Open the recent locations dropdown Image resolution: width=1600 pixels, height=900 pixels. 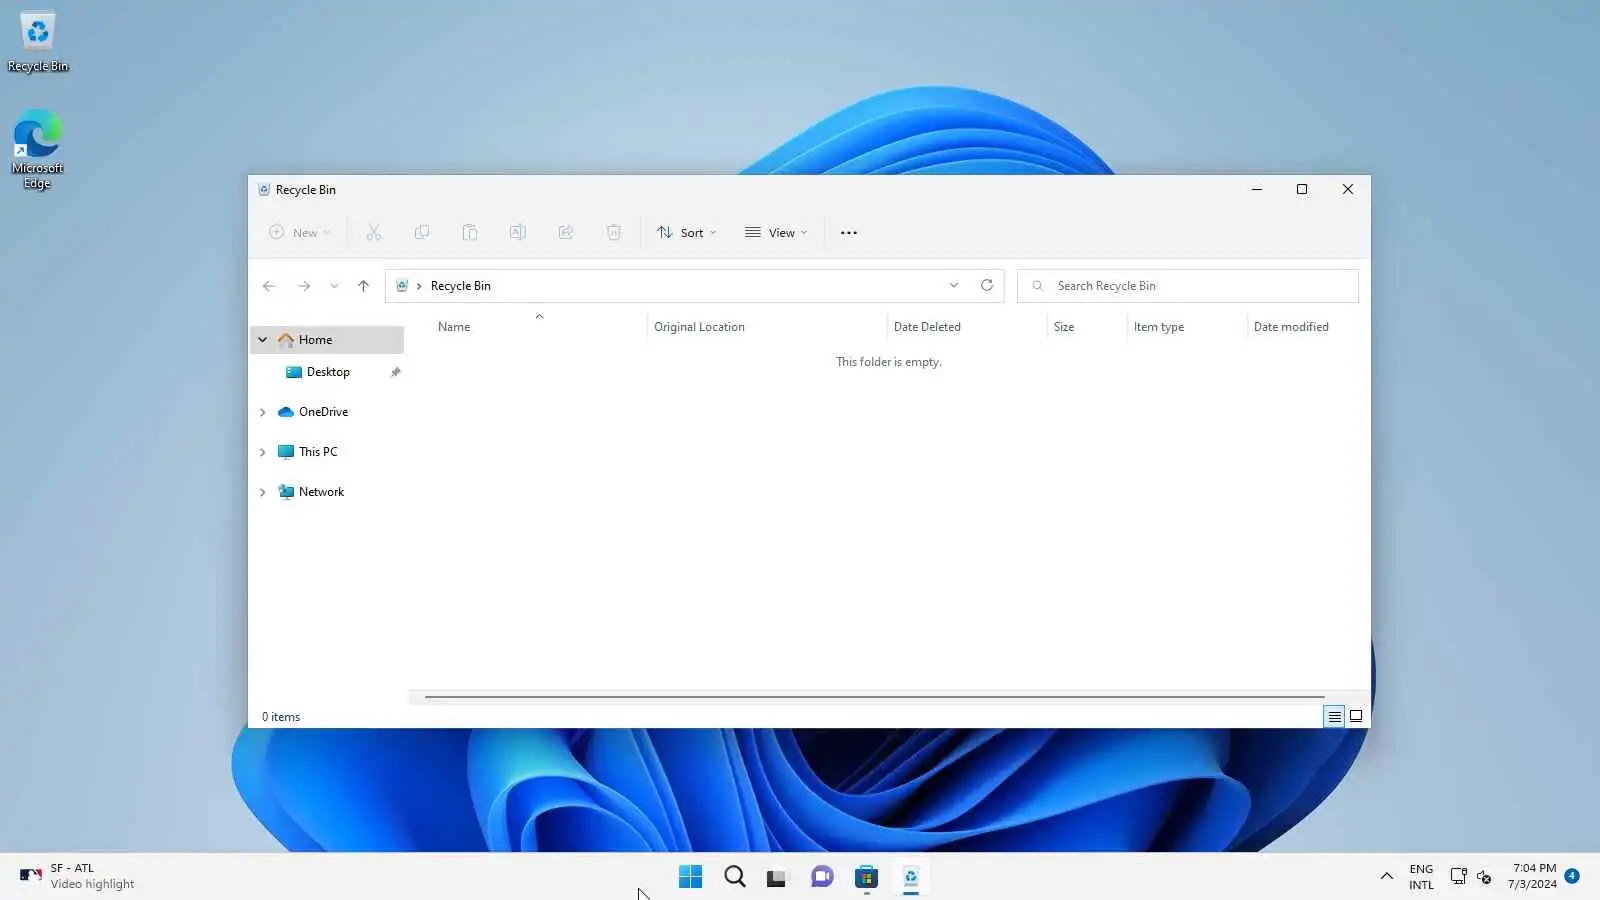(334, 286)
